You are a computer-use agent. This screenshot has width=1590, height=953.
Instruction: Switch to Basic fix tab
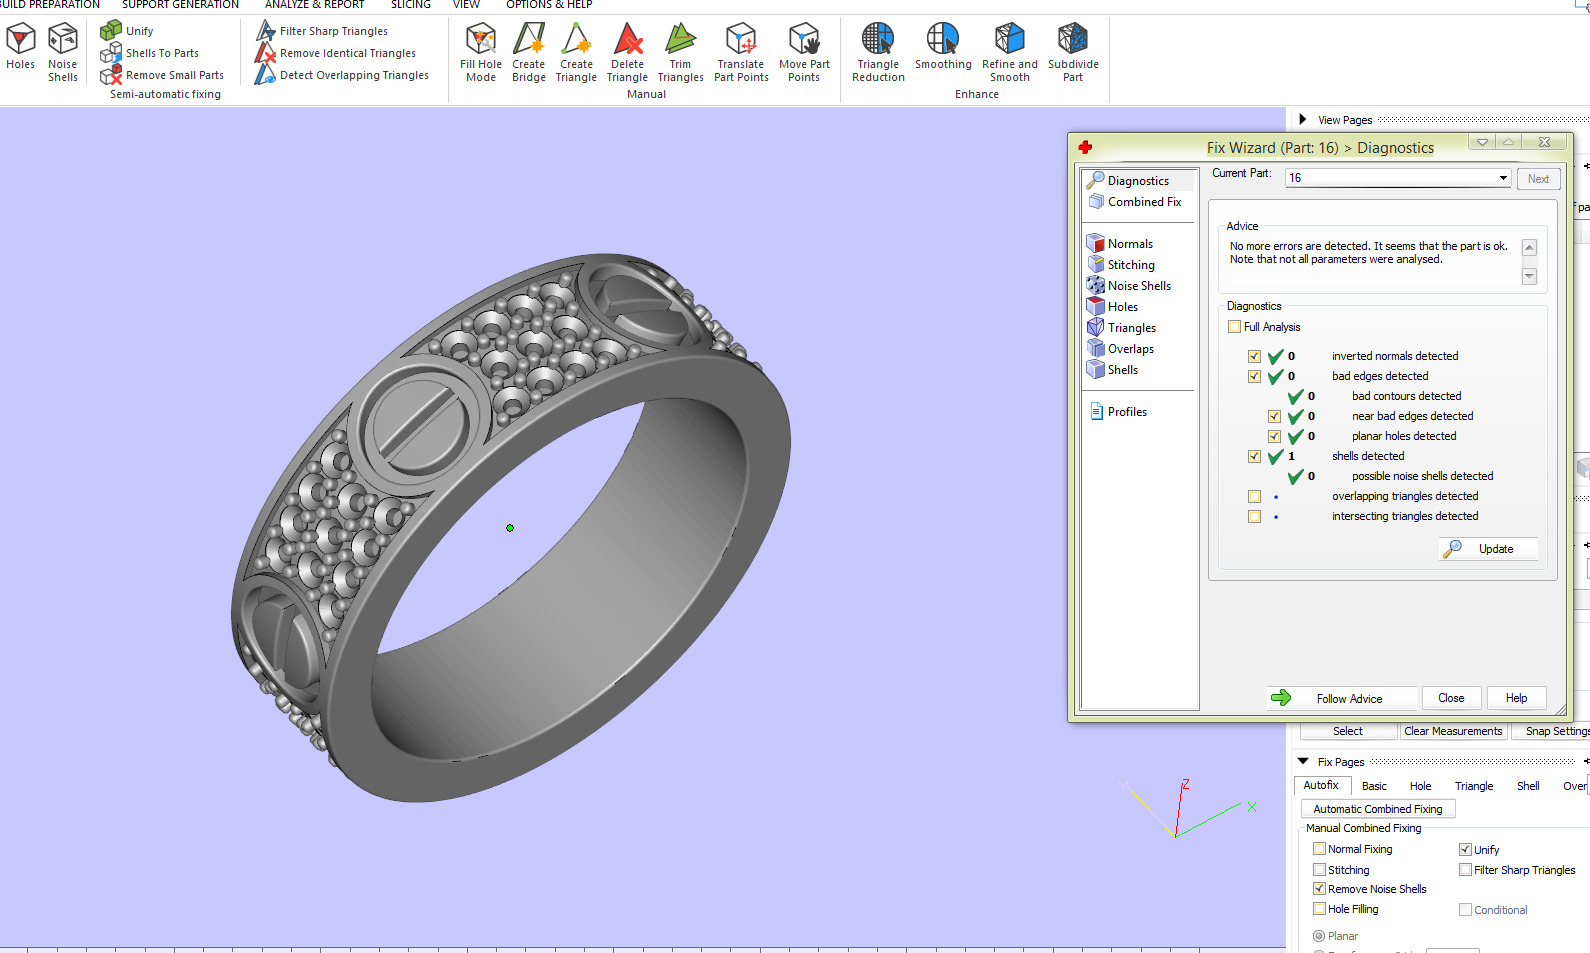(1374, 786)
